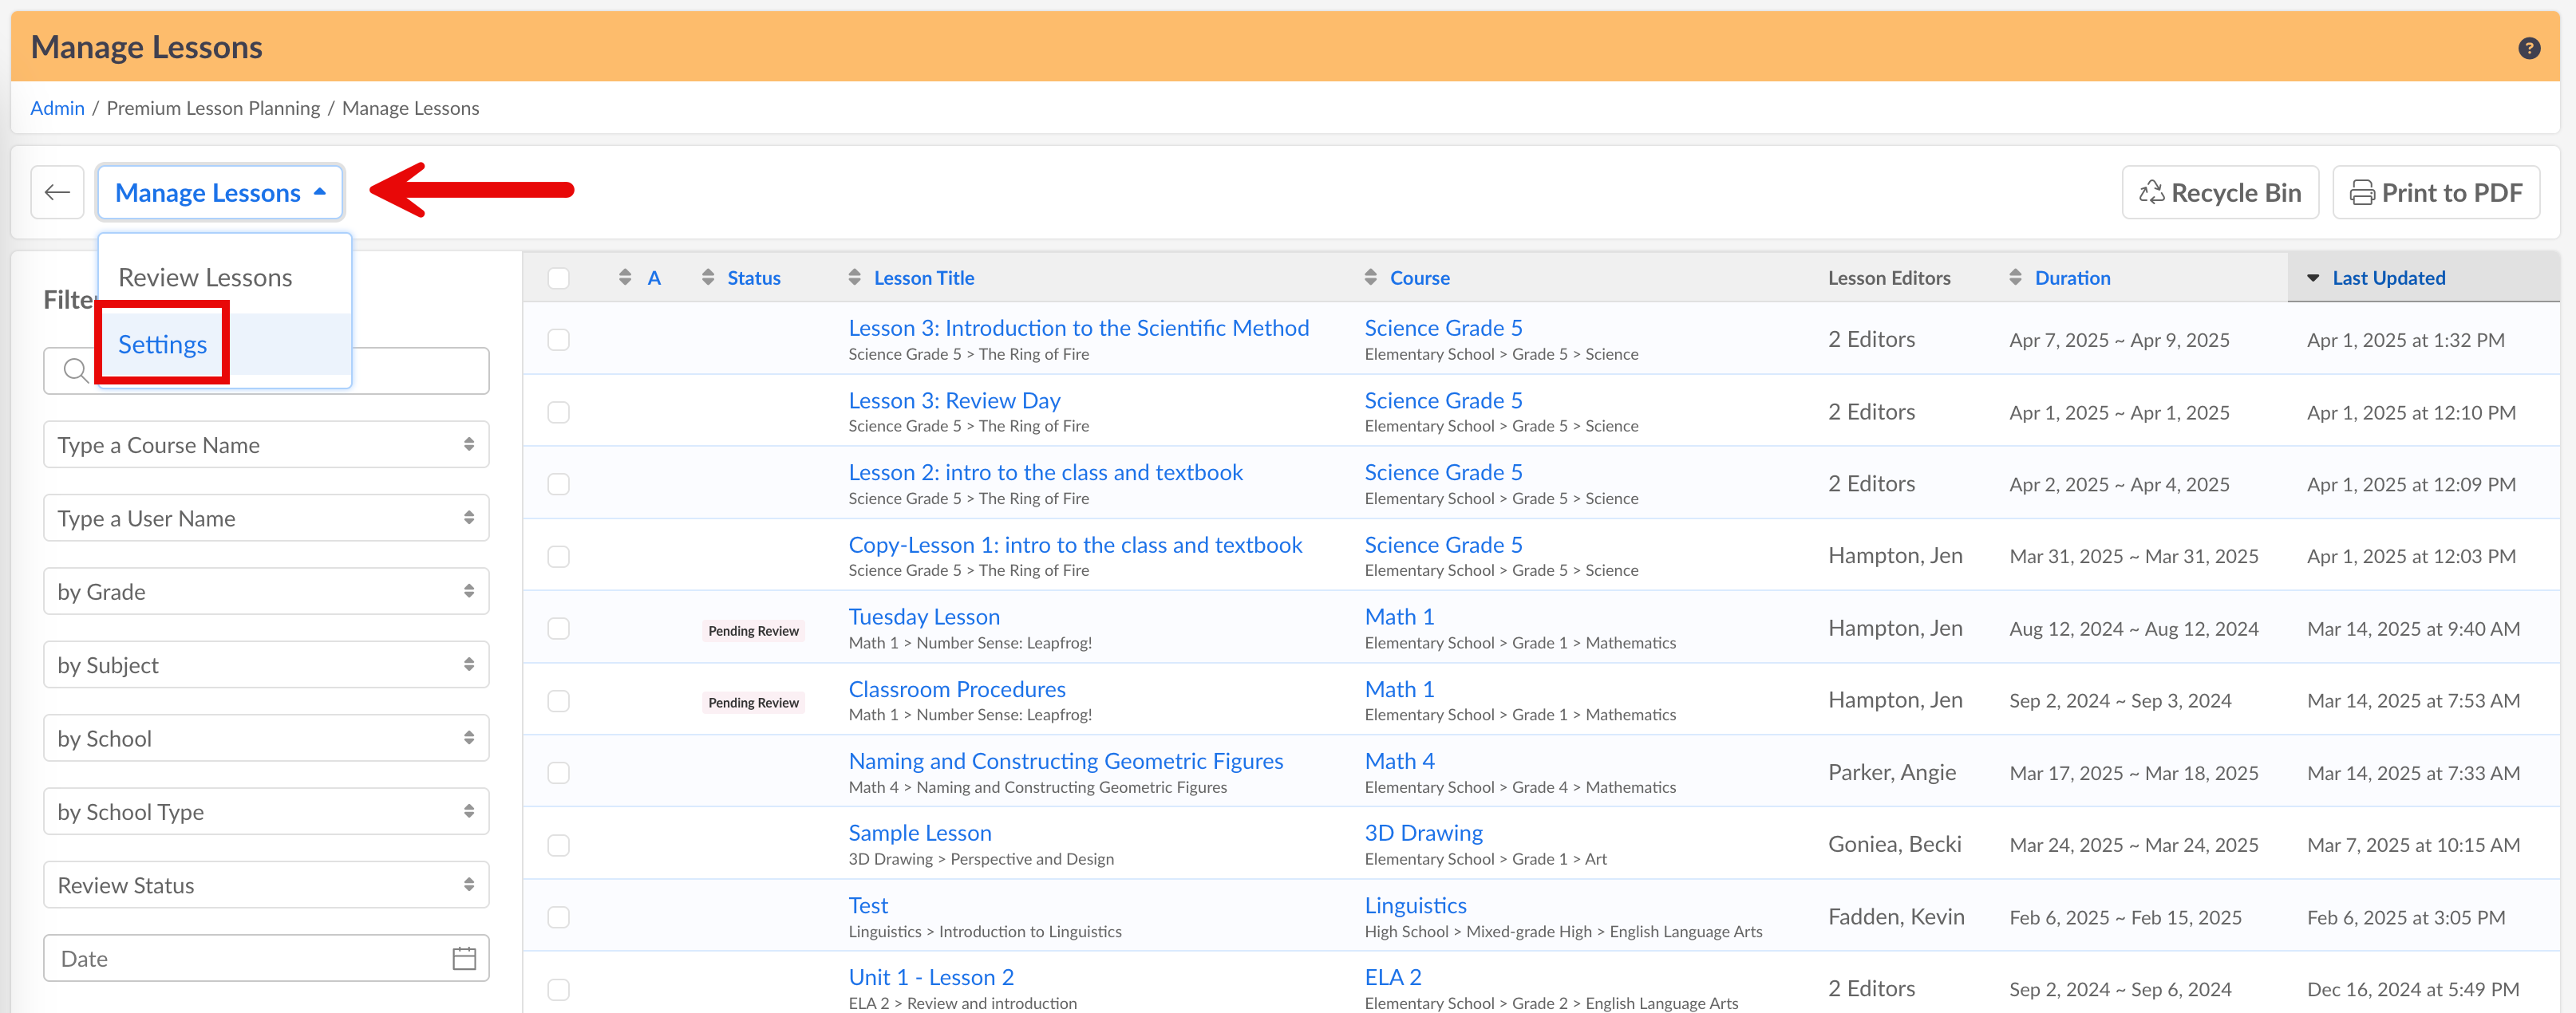Click the help question mark icon

click(x=2528, y=48)
